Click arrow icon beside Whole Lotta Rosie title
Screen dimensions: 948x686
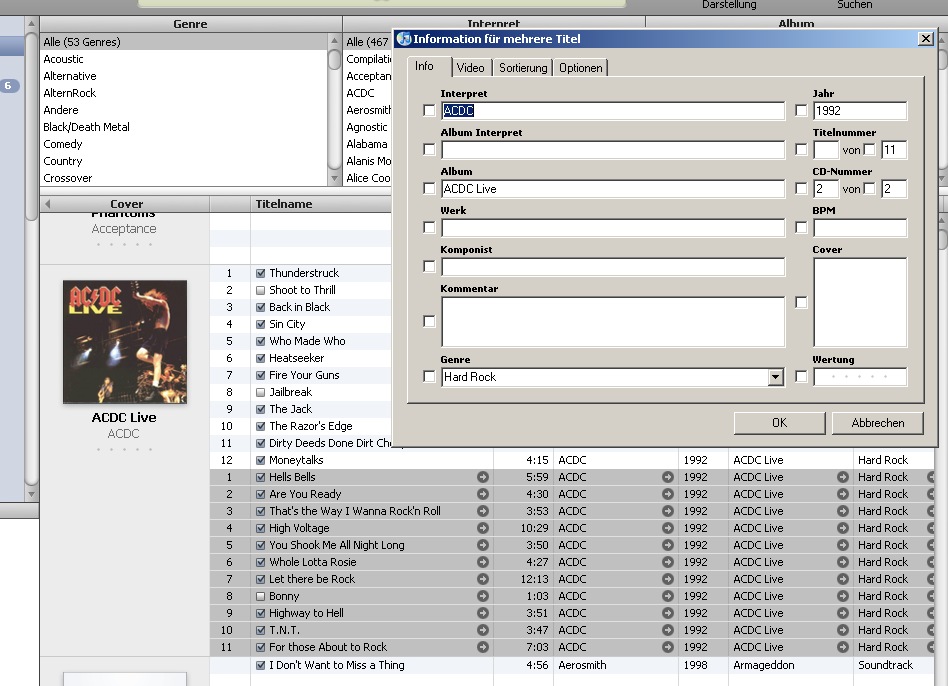coord(482,561)
